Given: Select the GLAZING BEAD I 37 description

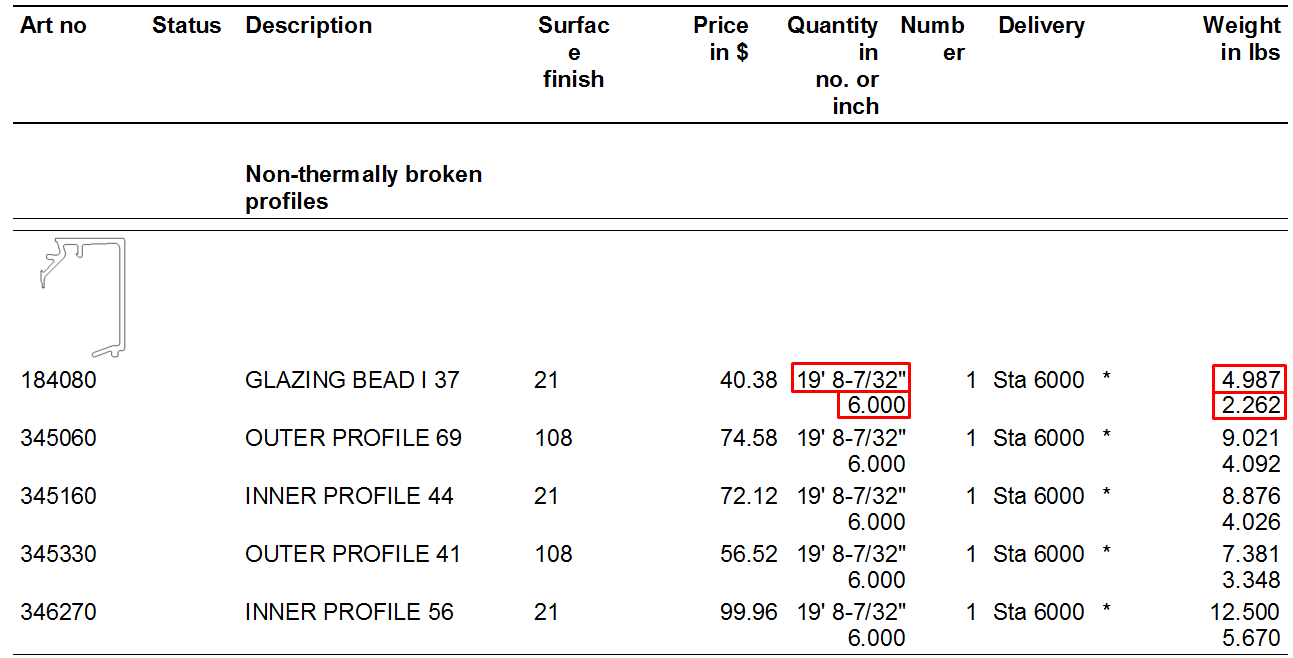Looking at the screenshot, I should (x=352, y=380).
